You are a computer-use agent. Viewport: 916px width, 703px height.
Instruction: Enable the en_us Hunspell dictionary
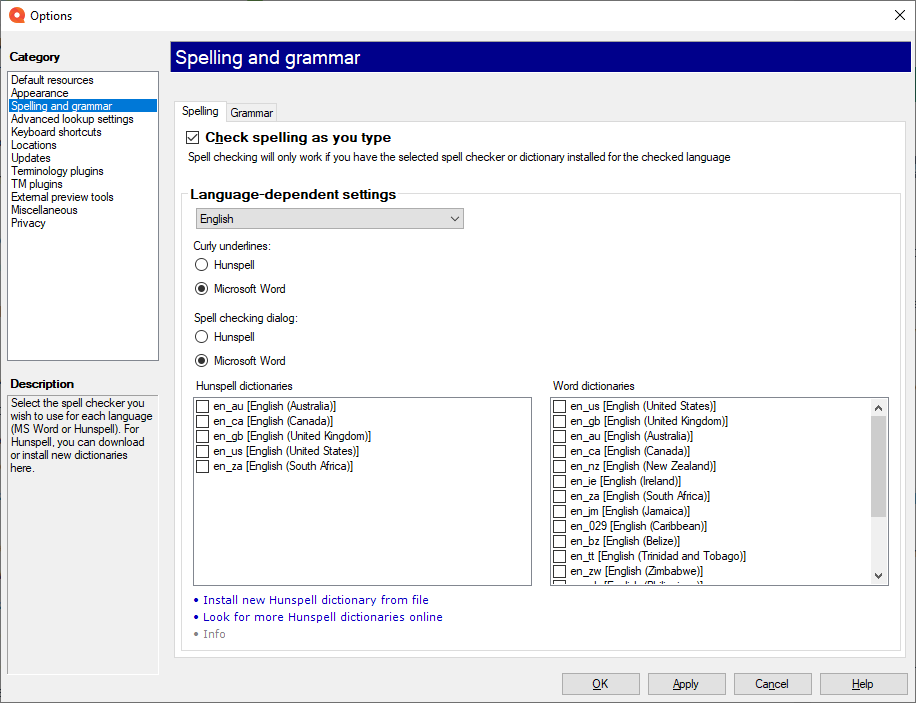pyautogui.click(x=203, y=451)
